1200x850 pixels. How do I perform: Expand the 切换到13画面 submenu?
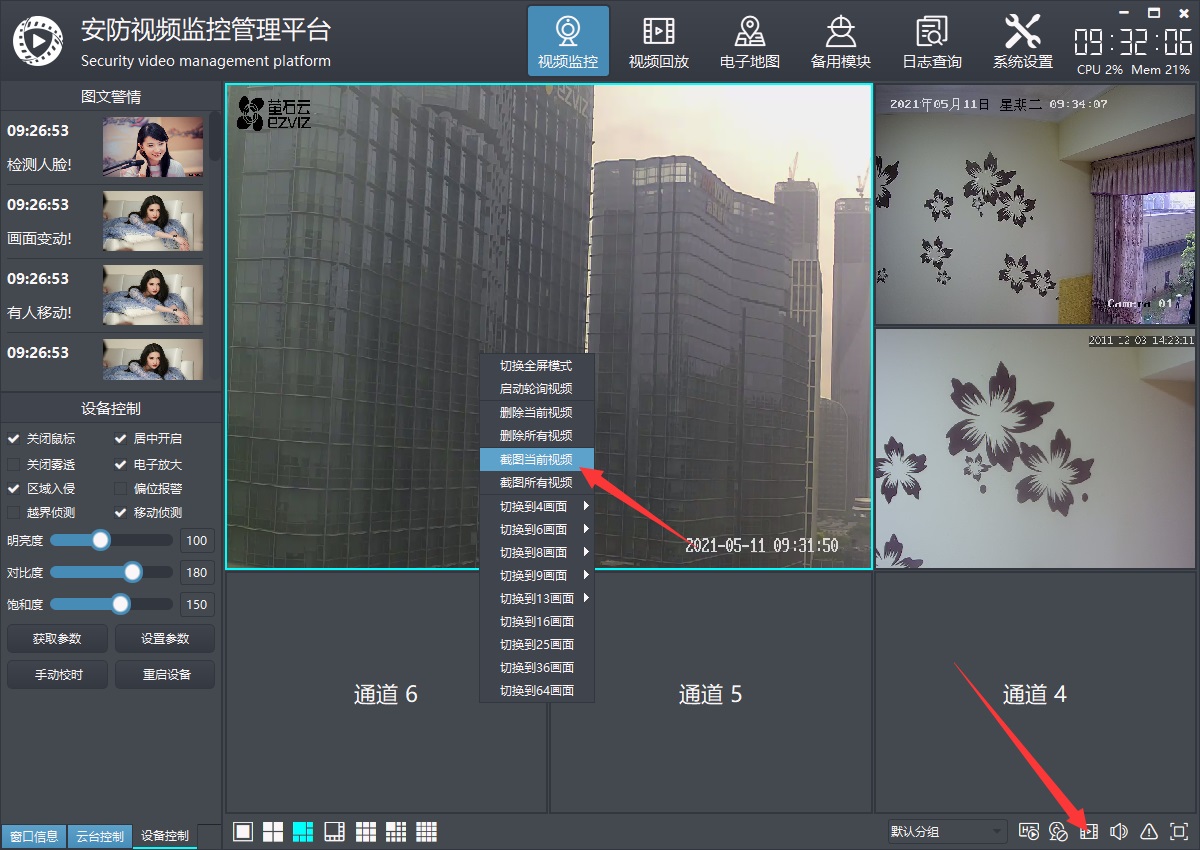(538, 598)
